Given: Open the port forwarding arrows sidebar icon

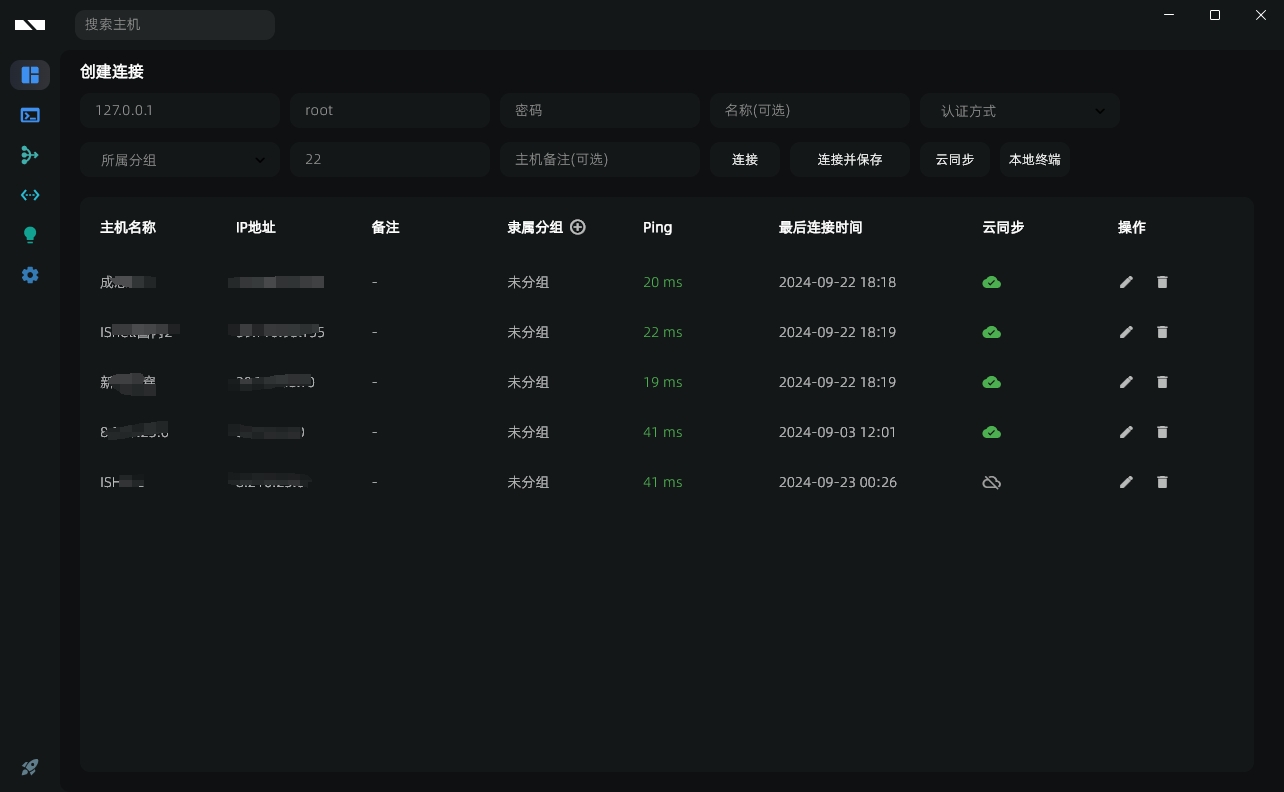Looking at the screenshot, I should 30,195.
